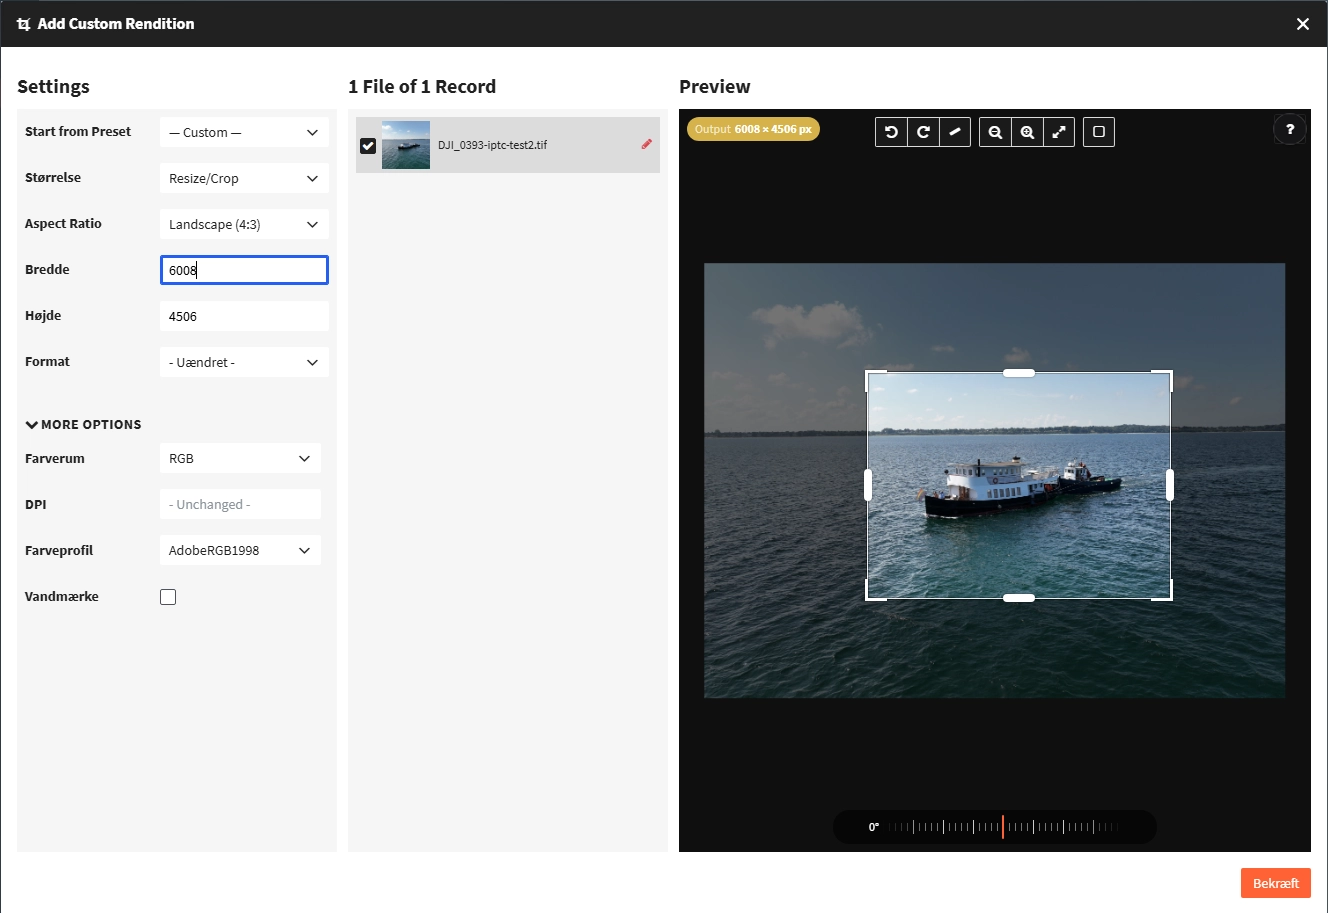Open the preview help question mark

pos(1290,130)
